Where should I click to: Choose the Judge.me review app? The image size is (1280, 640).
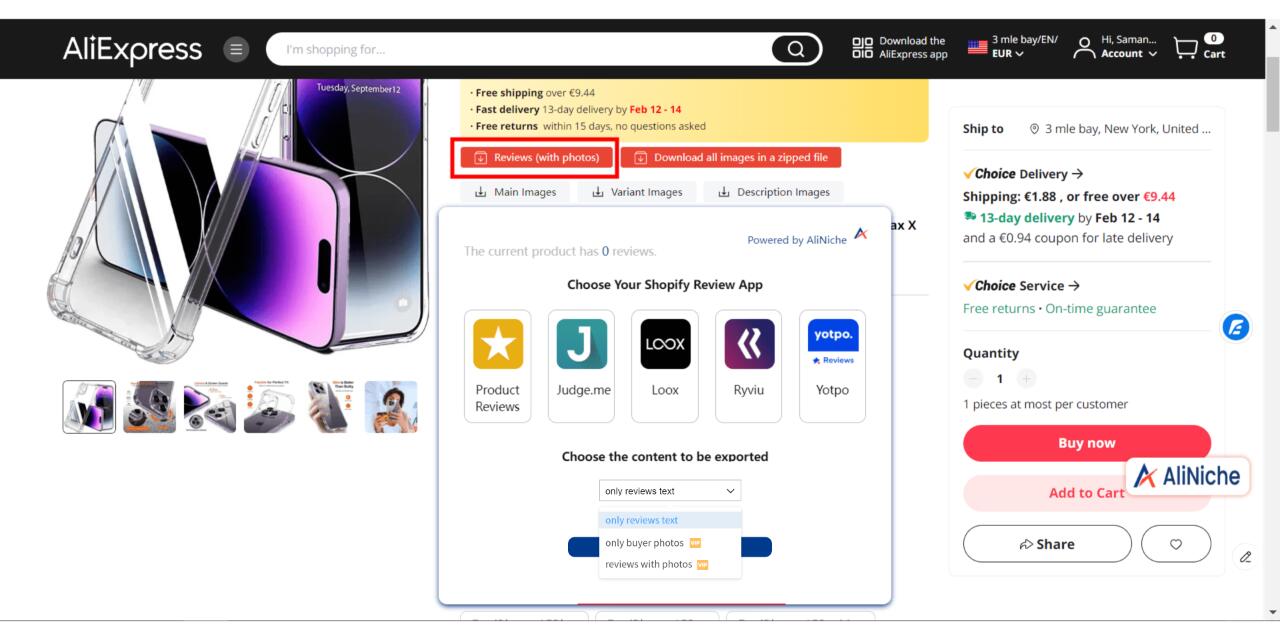[x=582, y=365]
